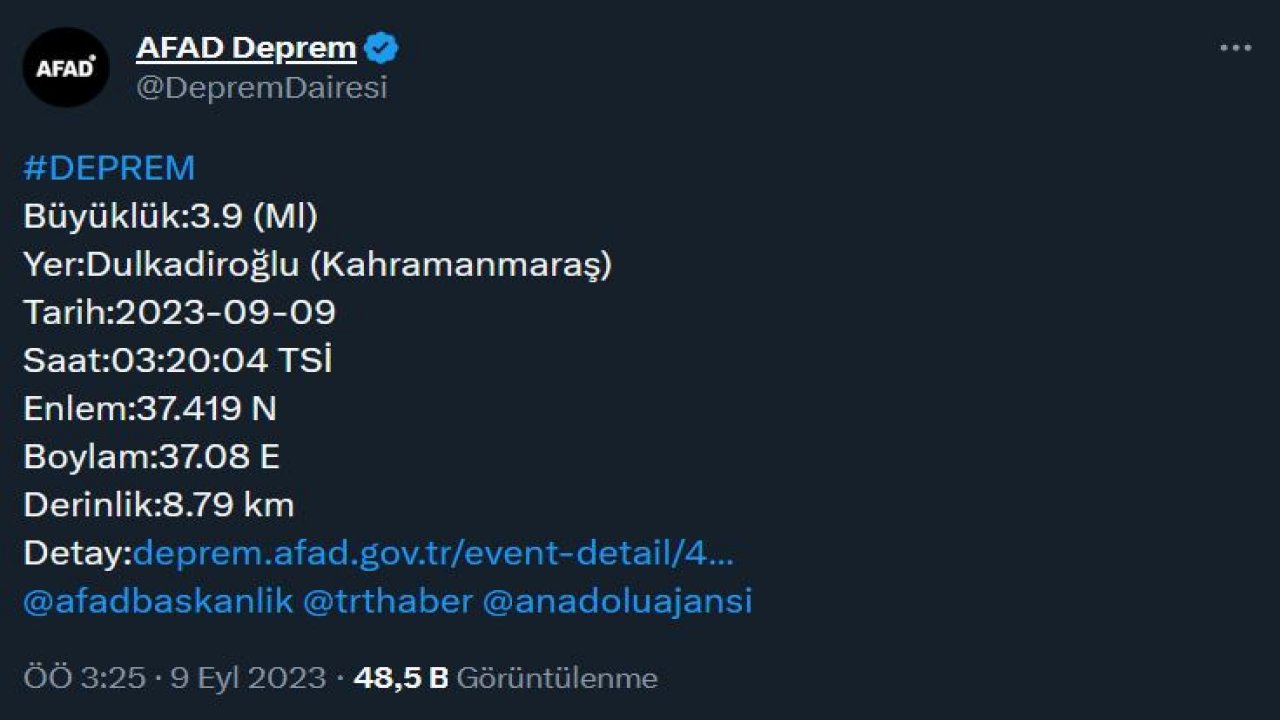Click the AFAD logo inside the avatar
Screen dimensions: 1280x720
66,67
